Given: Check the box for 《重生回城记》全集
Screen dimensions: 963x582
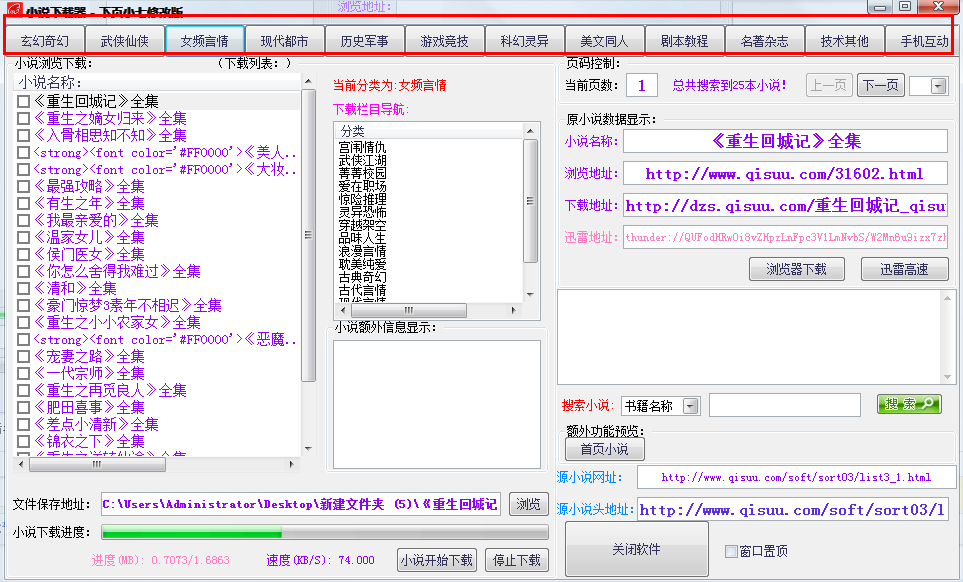Looking at the screenshot, I should coord(23,101).
